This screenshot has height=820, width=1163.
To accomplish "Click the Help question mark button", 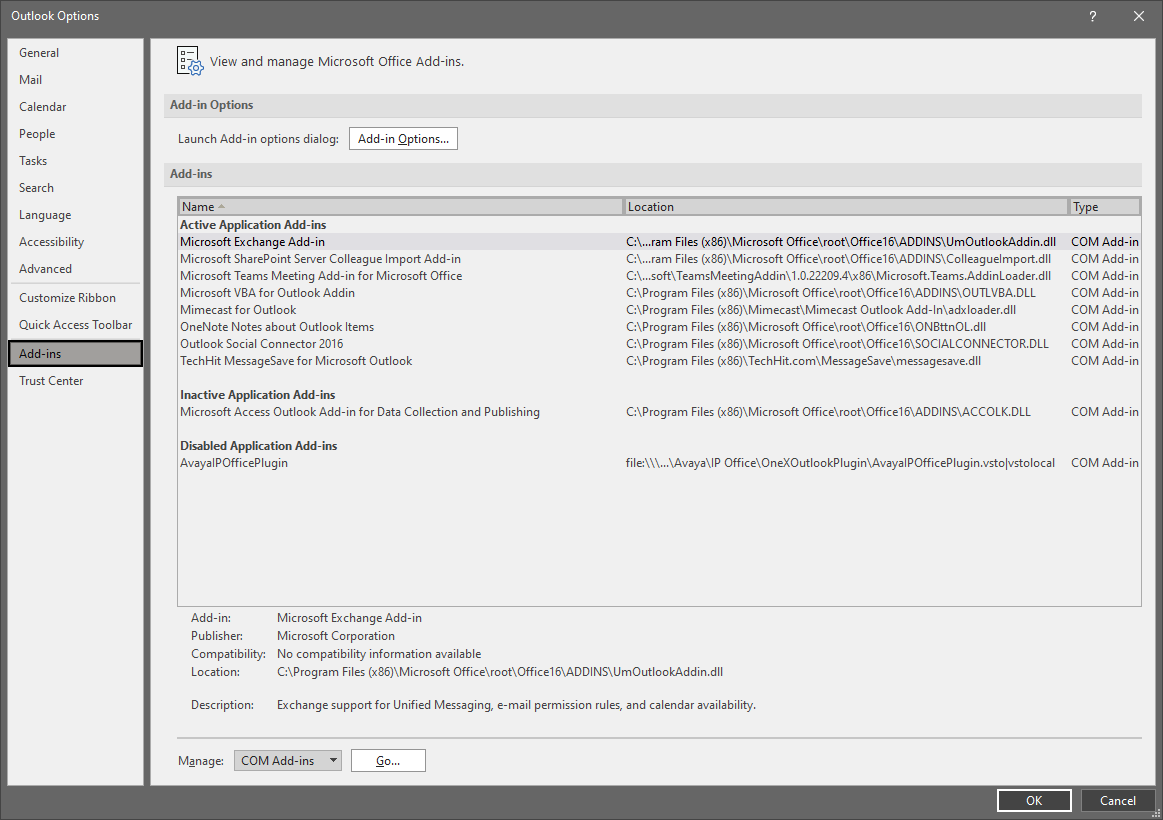I will coord(1093,16).
